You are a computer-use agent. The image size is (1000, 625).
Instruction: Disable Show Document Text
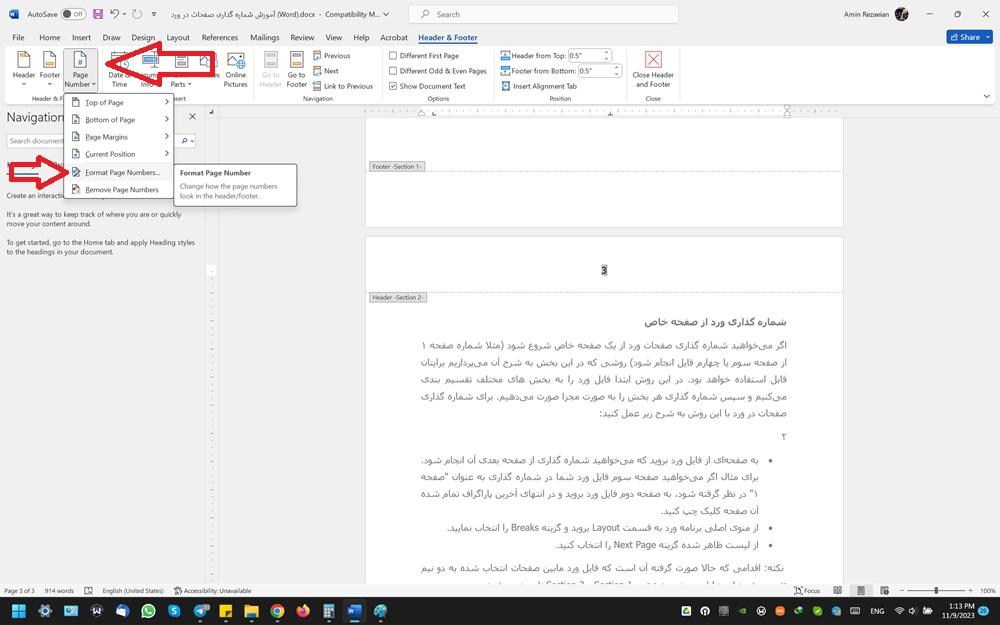394,86
